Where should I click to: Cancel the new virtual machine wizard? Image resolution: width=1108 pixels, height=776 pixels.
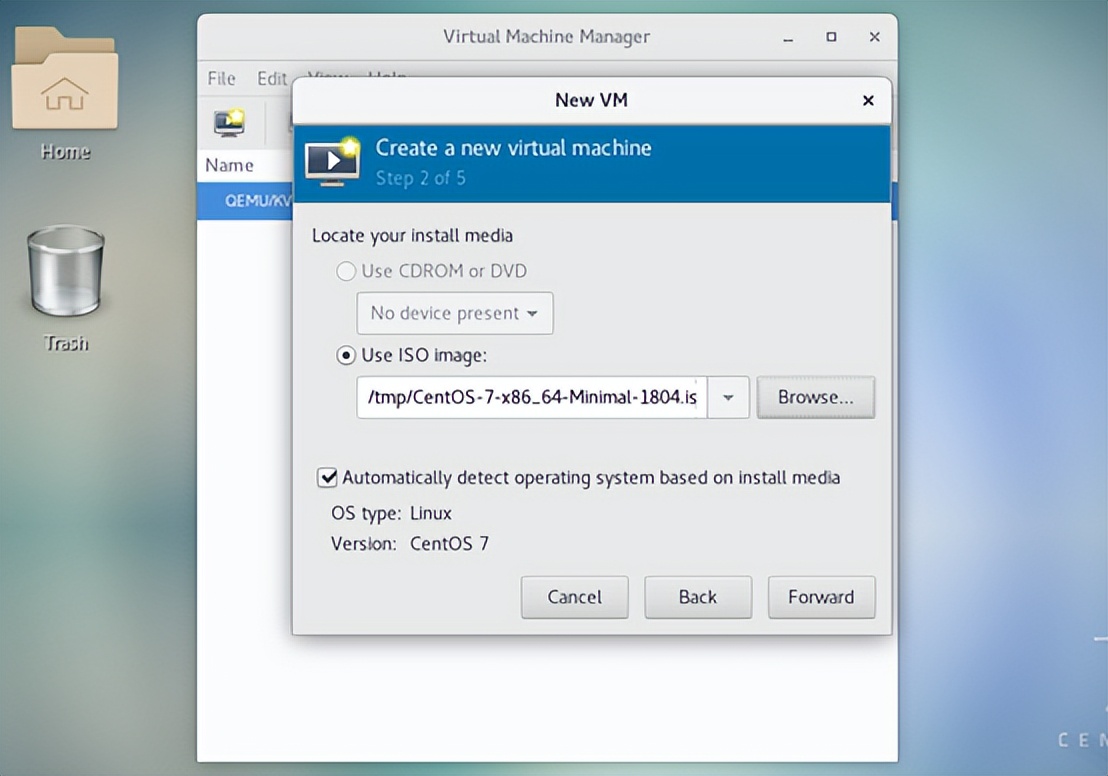(x=574, y=597)
